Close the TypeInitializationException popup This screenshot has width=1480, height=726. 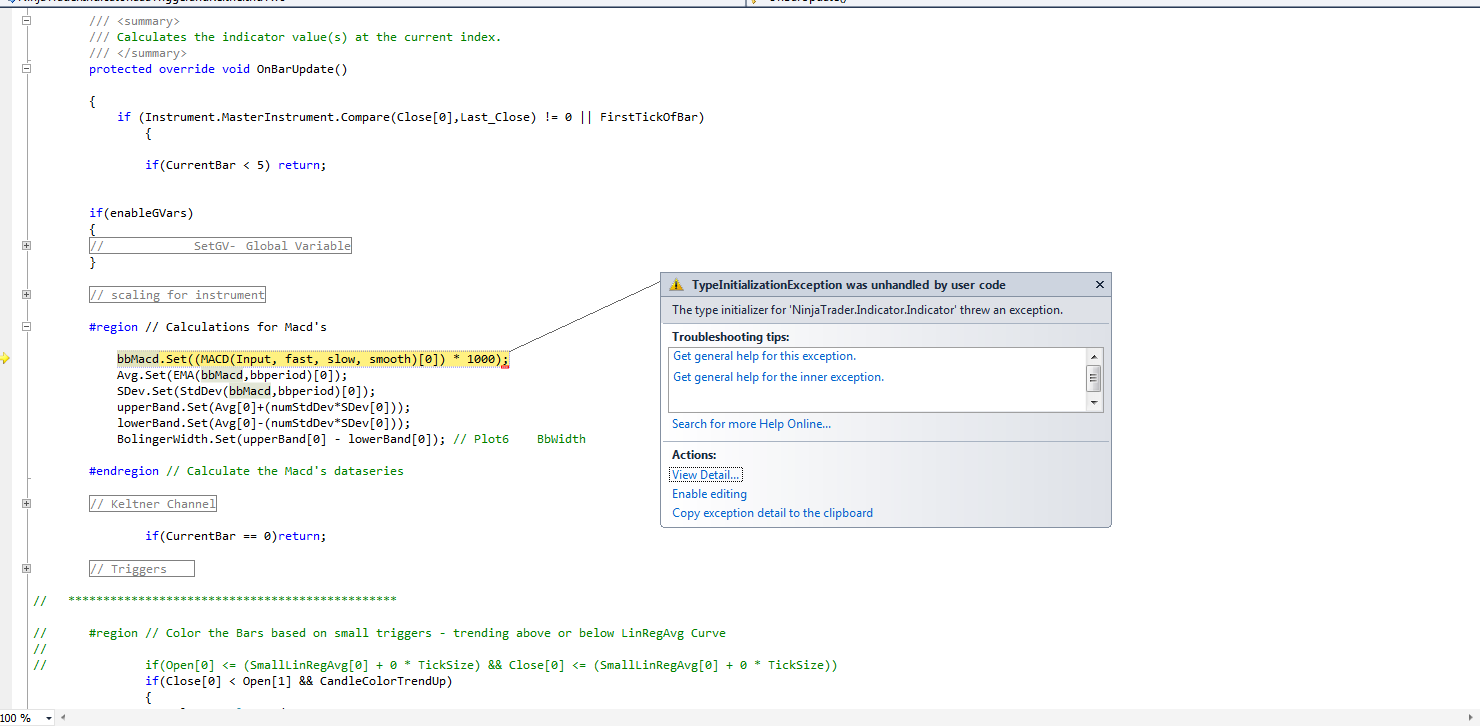pyautogui.click(x=1100, y=285)
